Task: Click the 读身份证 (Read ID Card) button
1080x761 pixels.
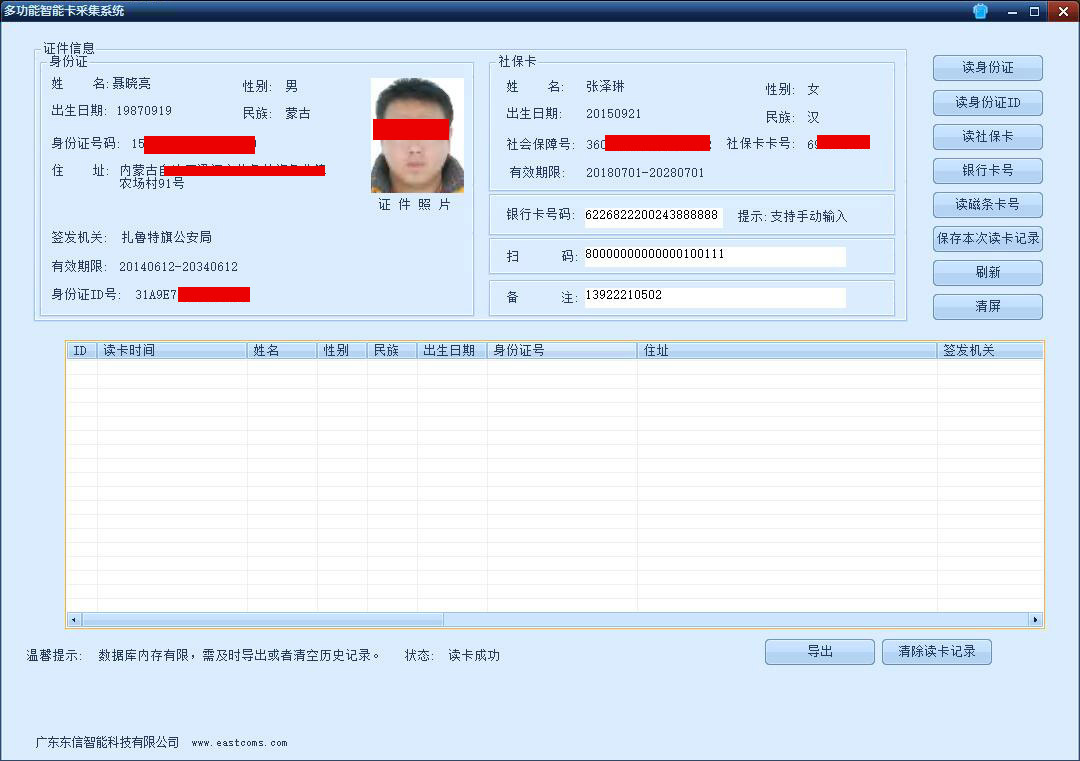Action: pos(987,68)
